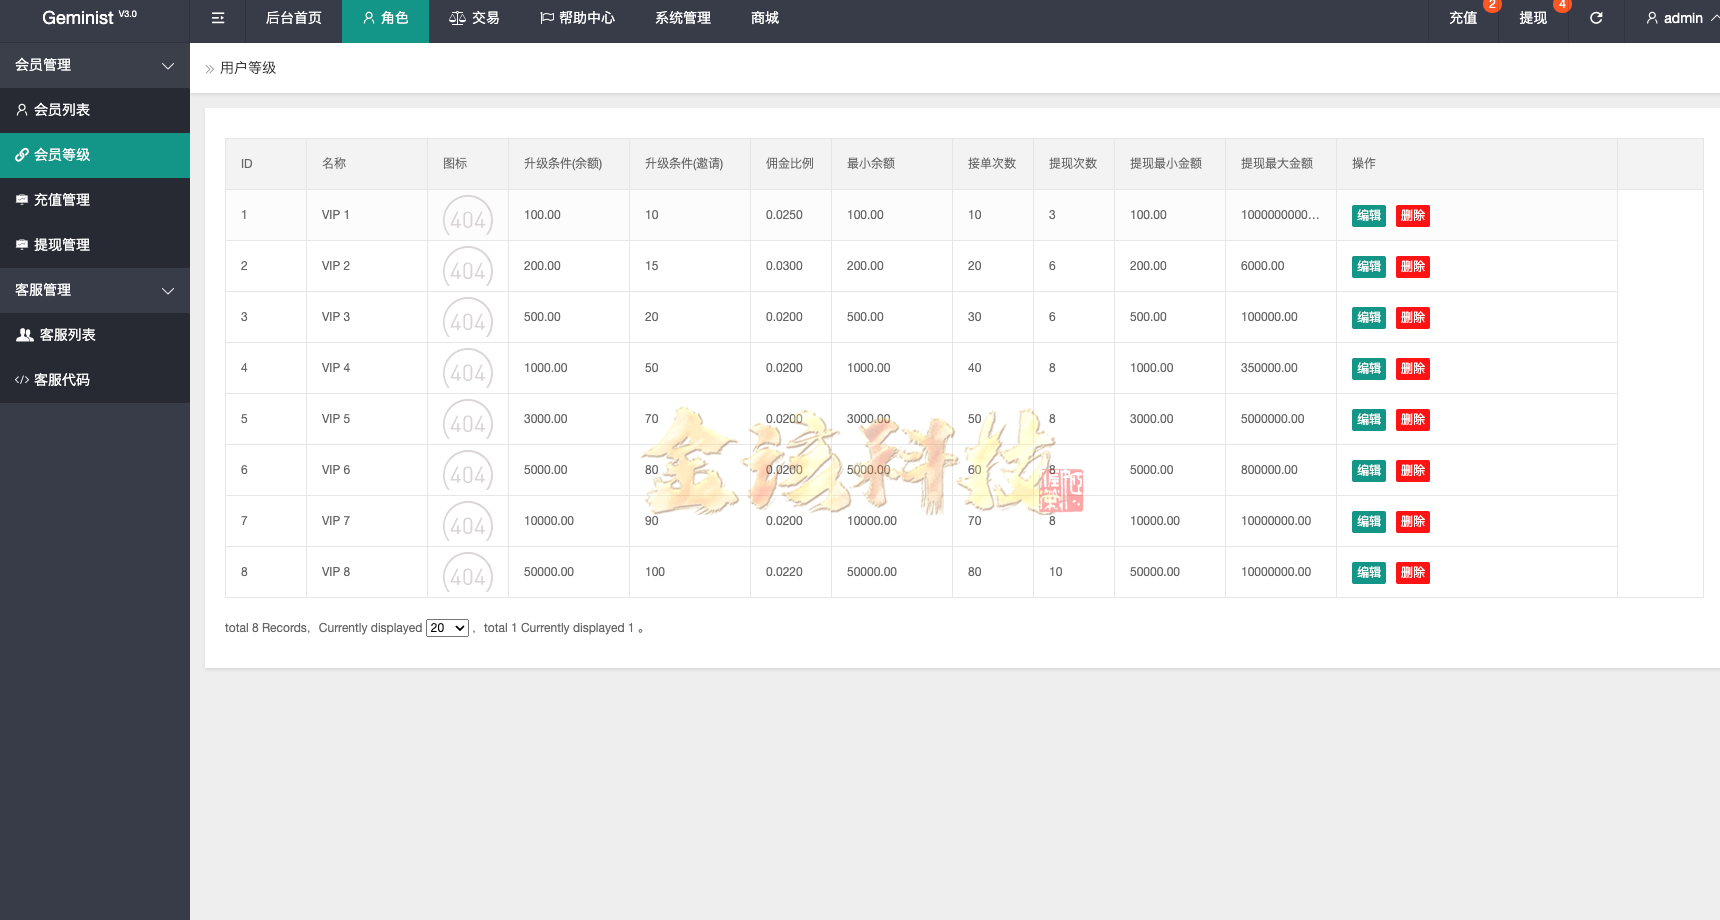
Task: Open the 系统管理 menu
Action: 681,17
